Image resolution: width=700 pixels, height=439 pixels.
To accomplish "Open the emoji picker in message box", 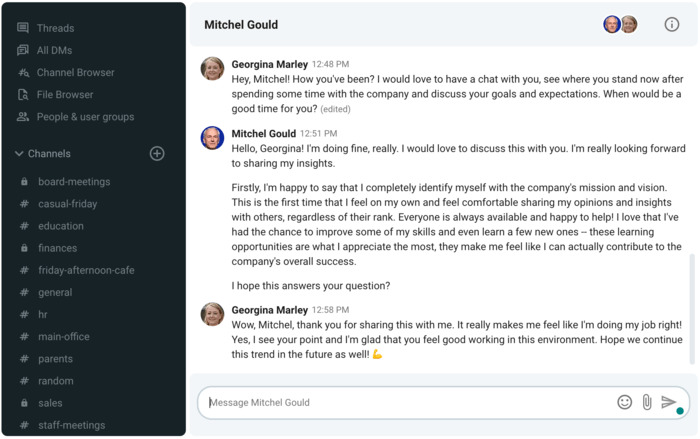I will (x=624, y=402).
